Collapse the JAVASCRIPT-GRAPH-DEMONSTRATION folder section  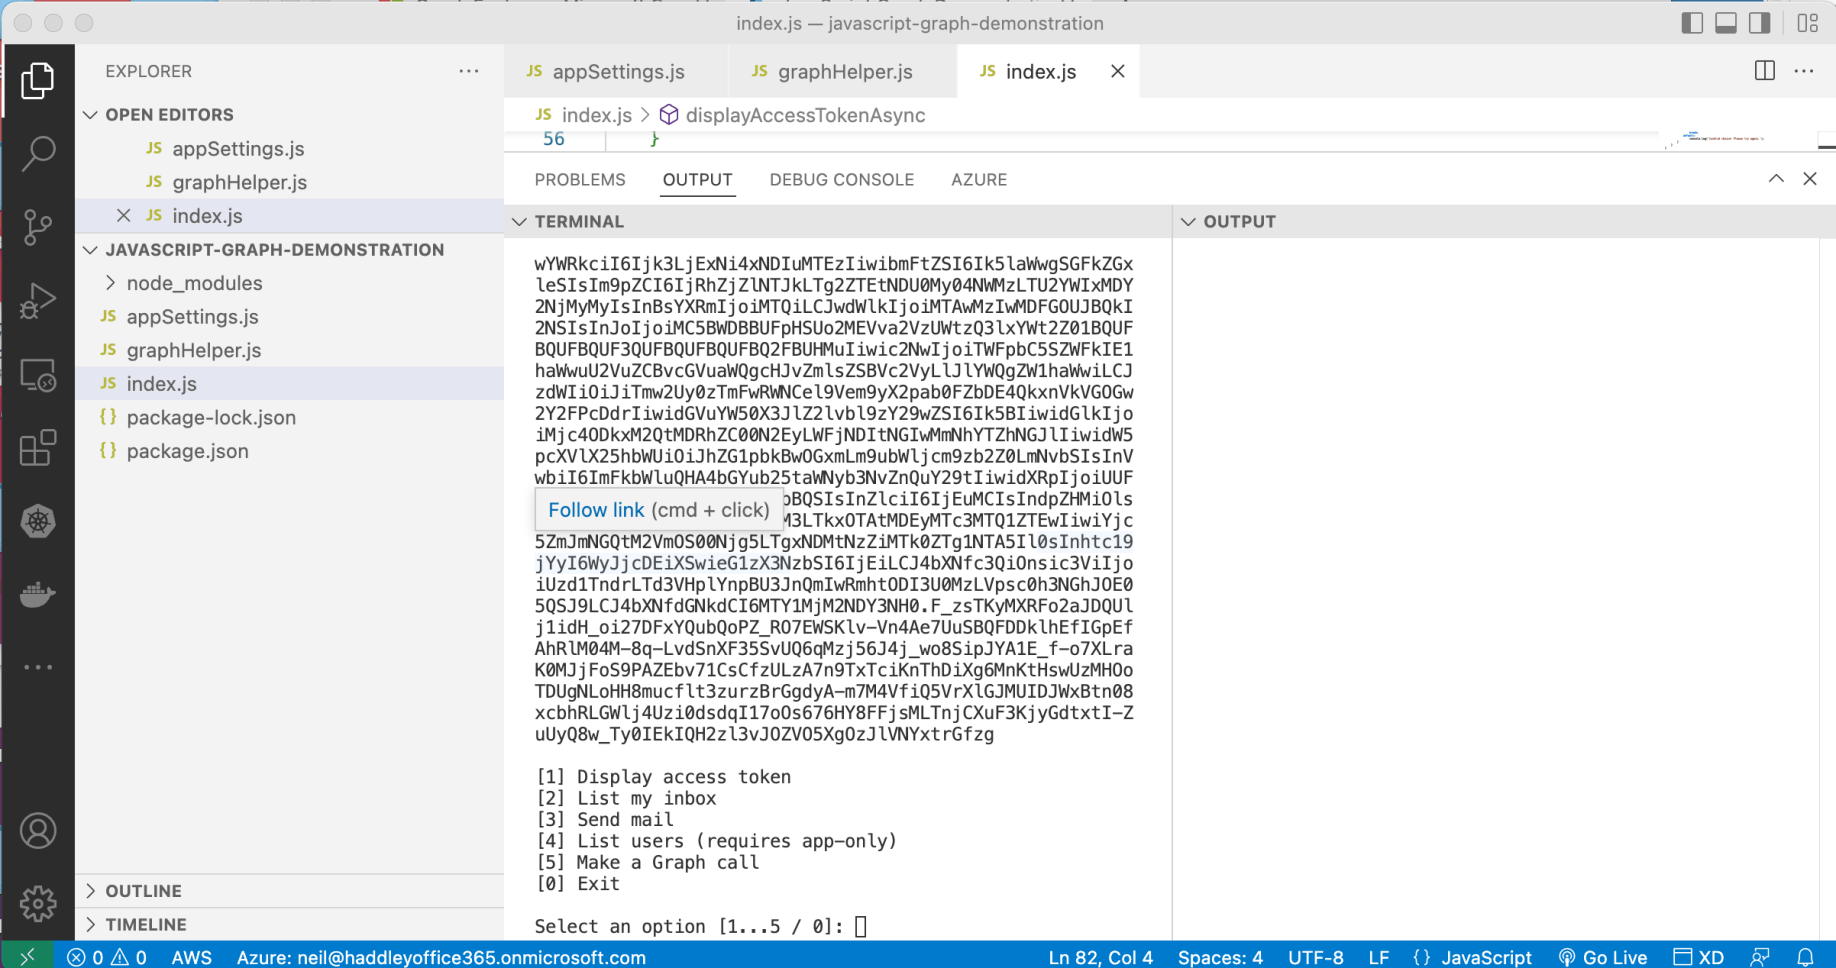click(90, 250)
